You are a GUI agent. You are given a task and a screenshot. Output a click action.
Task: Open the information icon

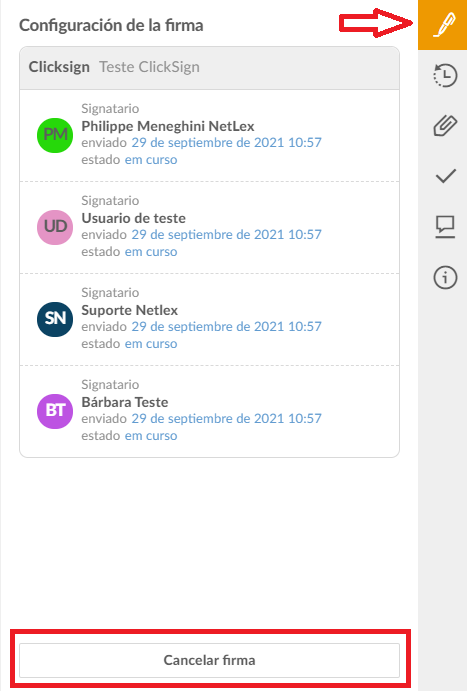pyautogui.click(x=445, y=278)
